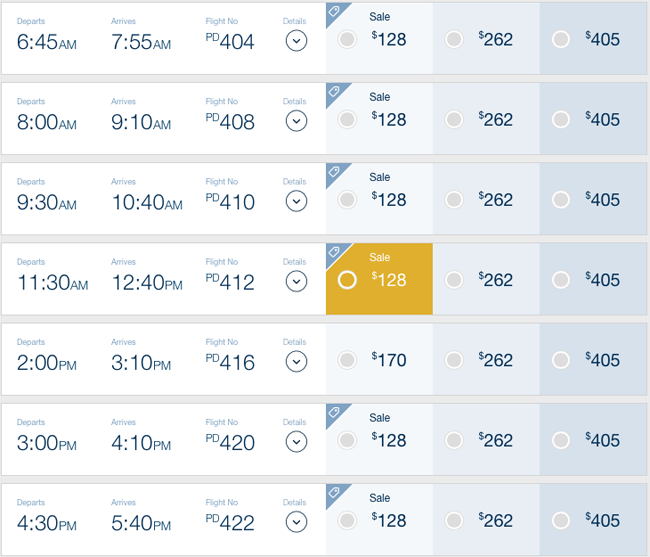Expand details for the 4:30PM flight PD422
This screenshot has width=650, height=557.
point(296,522)
